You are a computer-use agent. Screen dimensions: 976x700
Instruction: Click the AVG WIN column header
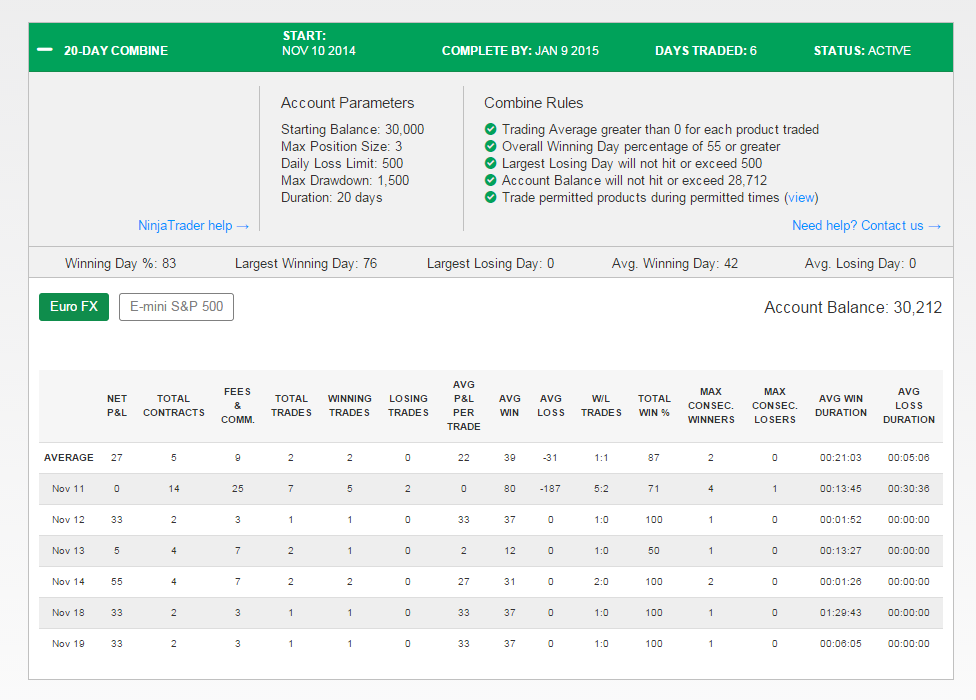click(509, 406)
